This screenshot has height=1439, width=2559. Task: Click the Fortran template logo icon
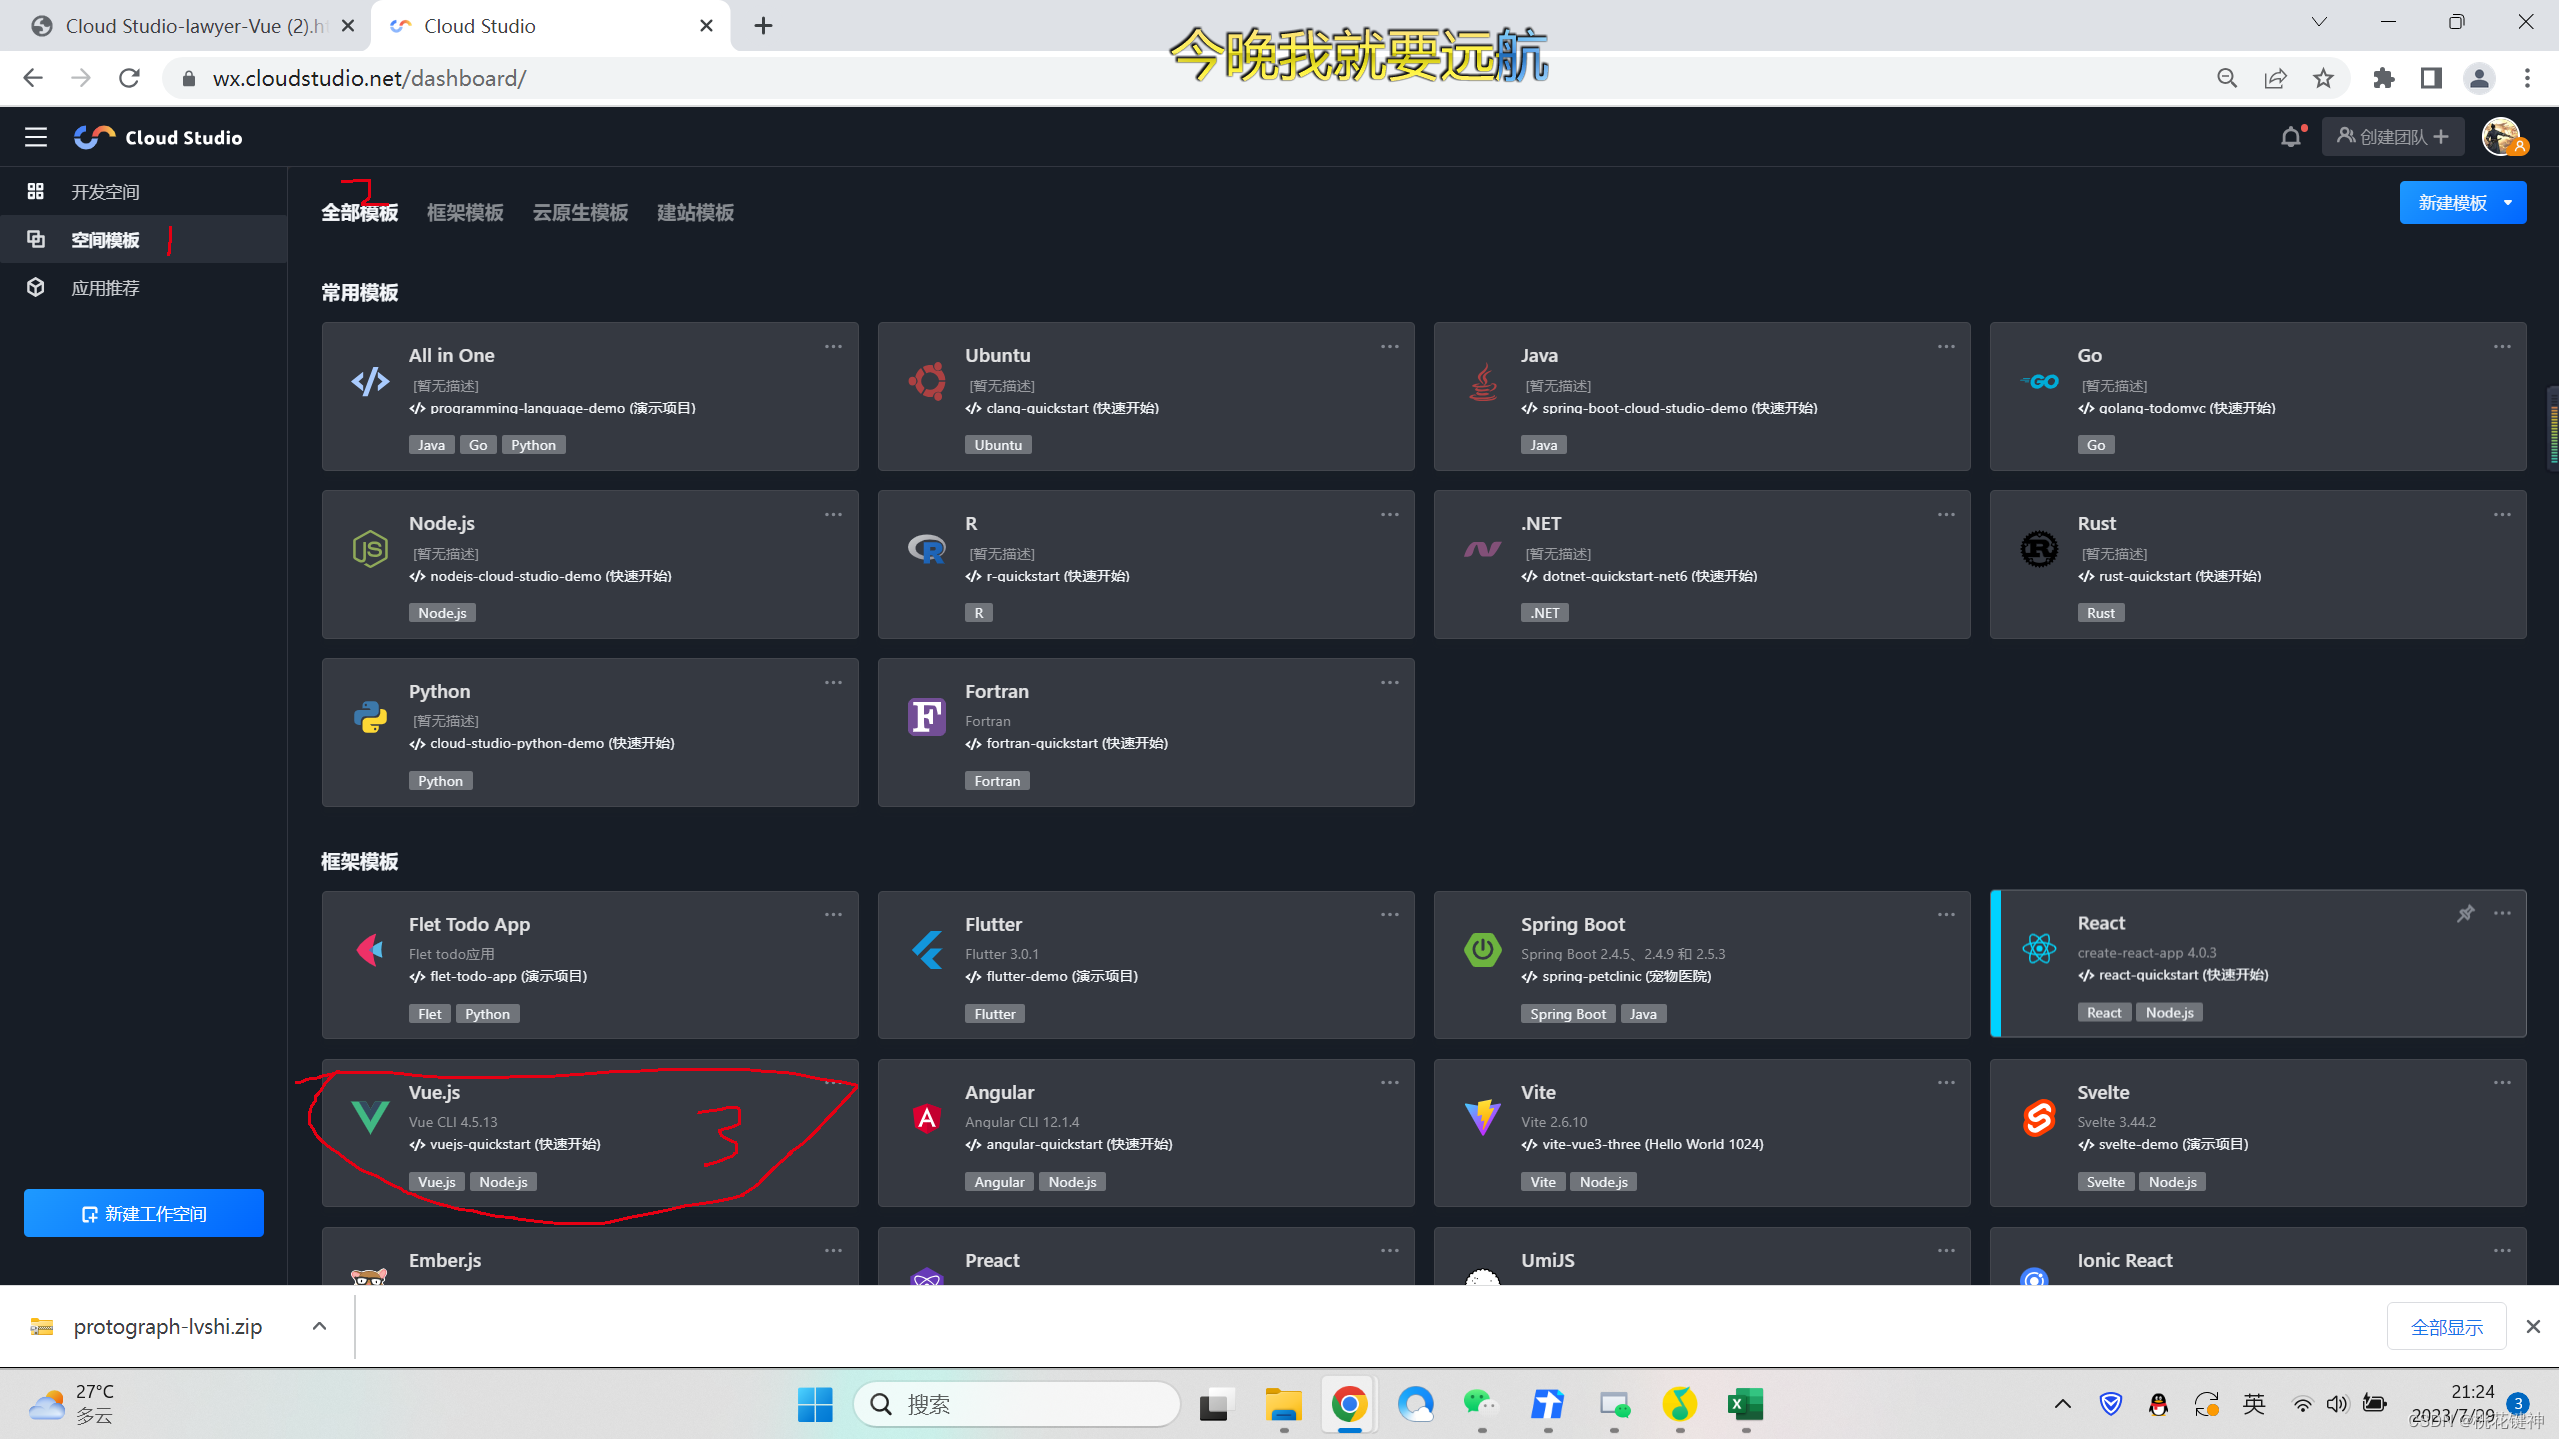tap(926, 717)
